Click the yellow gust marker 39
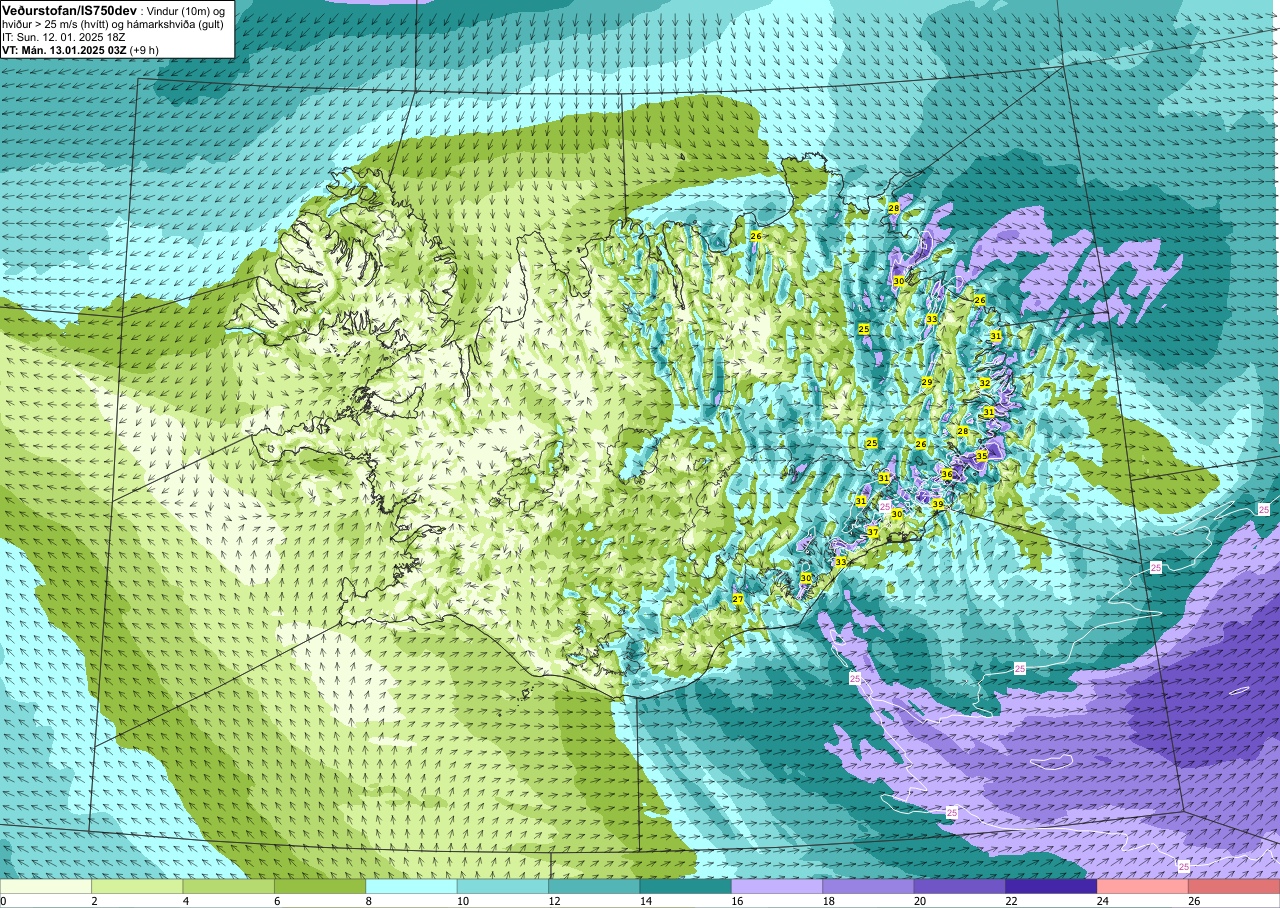 coord(937,504)
